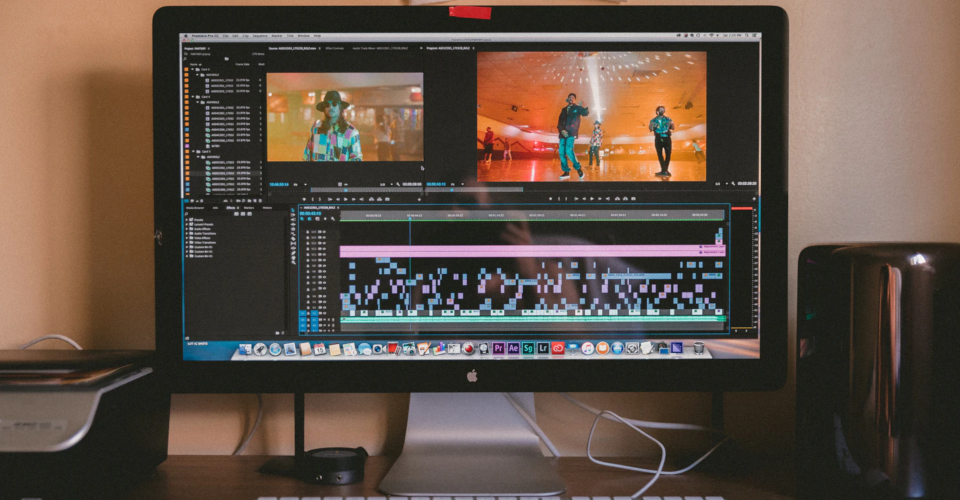
Task: Toggle Snap in the timeline header
Action: tap(309, 218)
